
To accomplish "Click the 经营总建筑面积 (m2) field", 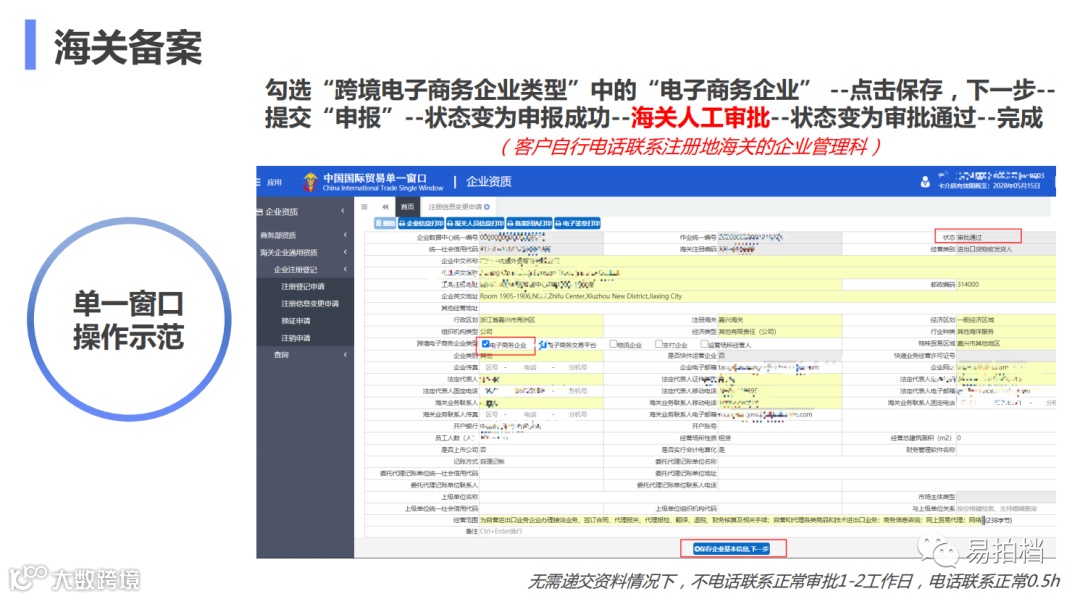I will pos(1006,438).
